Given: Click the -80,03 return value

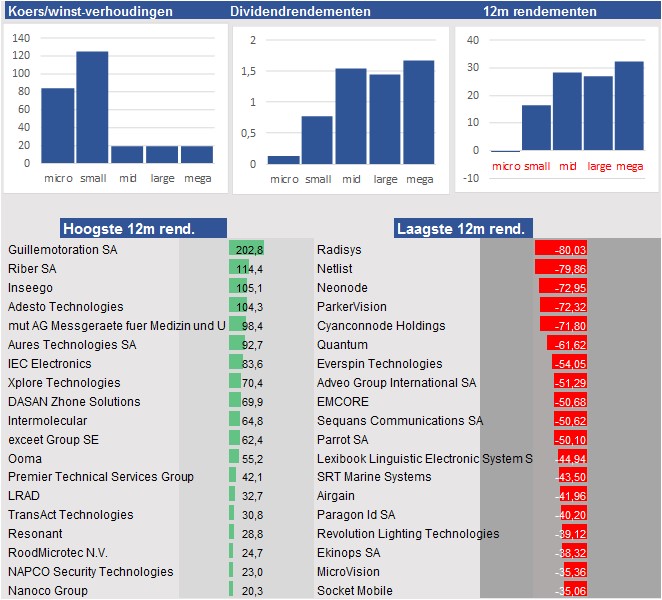Looking at the screenshot, I should 570,250.
